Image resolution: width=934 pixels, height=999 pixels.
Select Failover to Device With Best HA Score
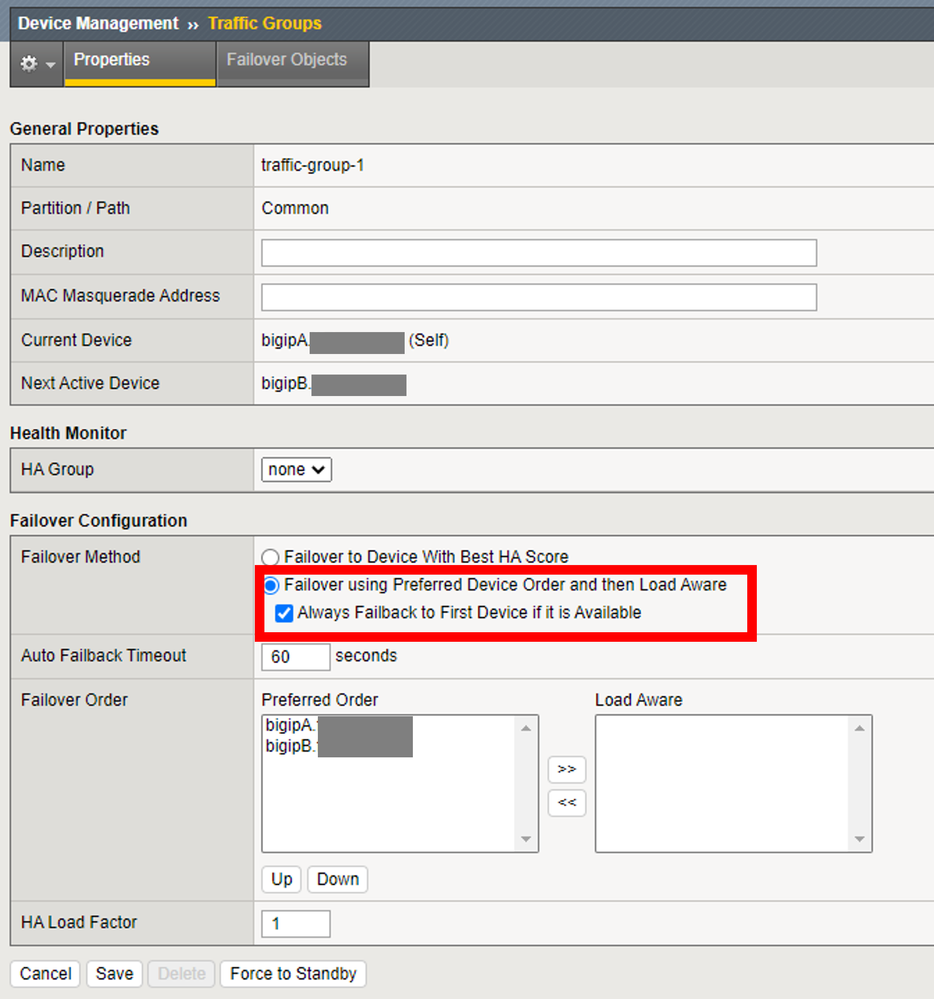click(271, 557)
